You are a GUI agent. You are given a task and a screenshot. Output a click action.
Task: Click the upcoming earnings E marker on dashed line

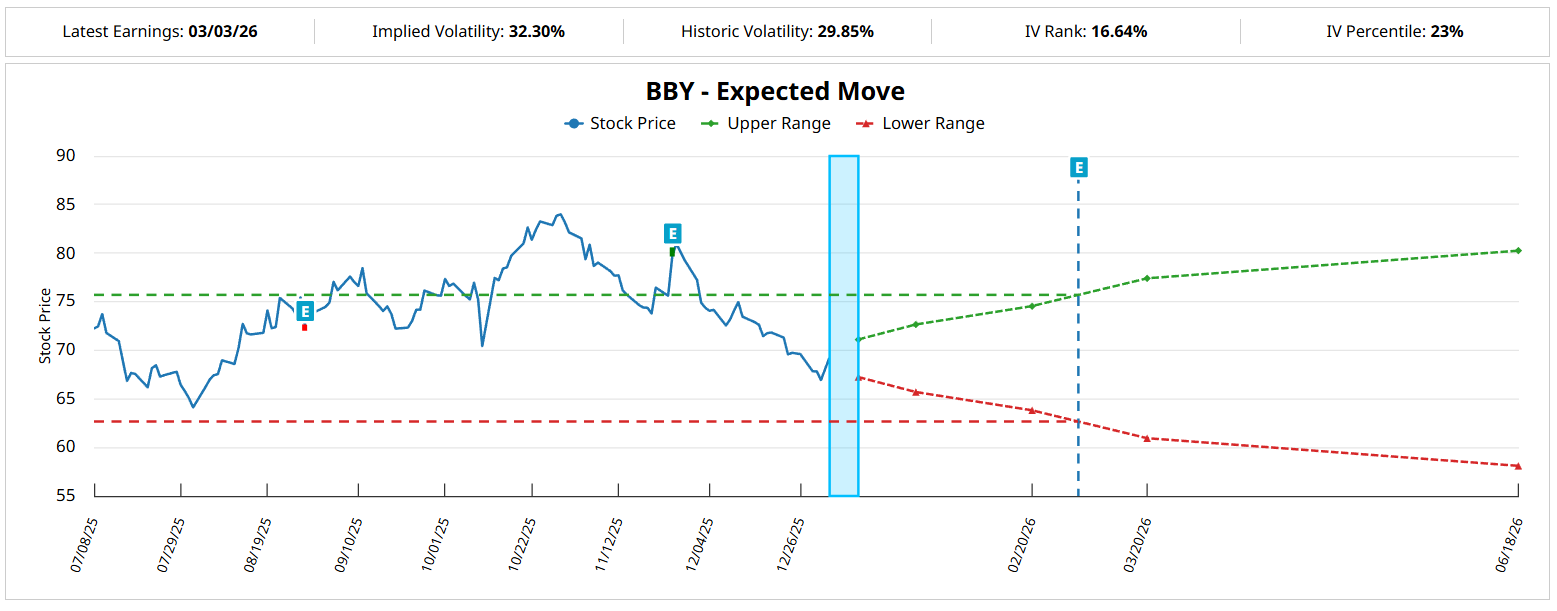click(x=1078, y=167)
